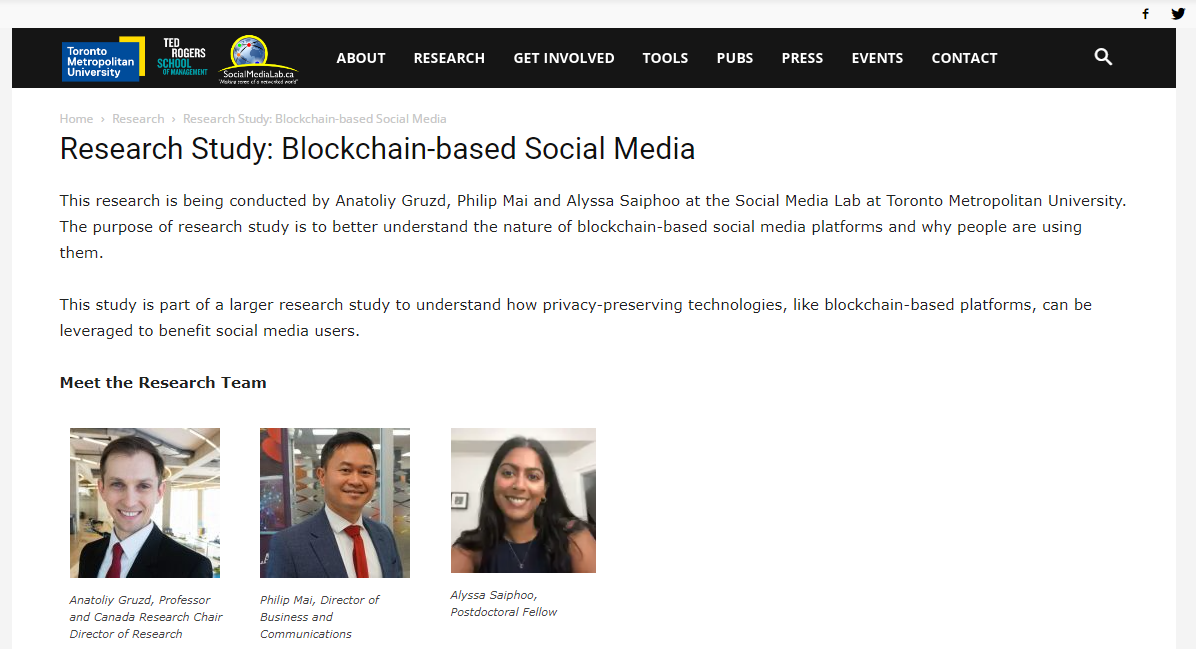Go to the Pubs section
Screen dimensions: 1196x649
(735, 58)
